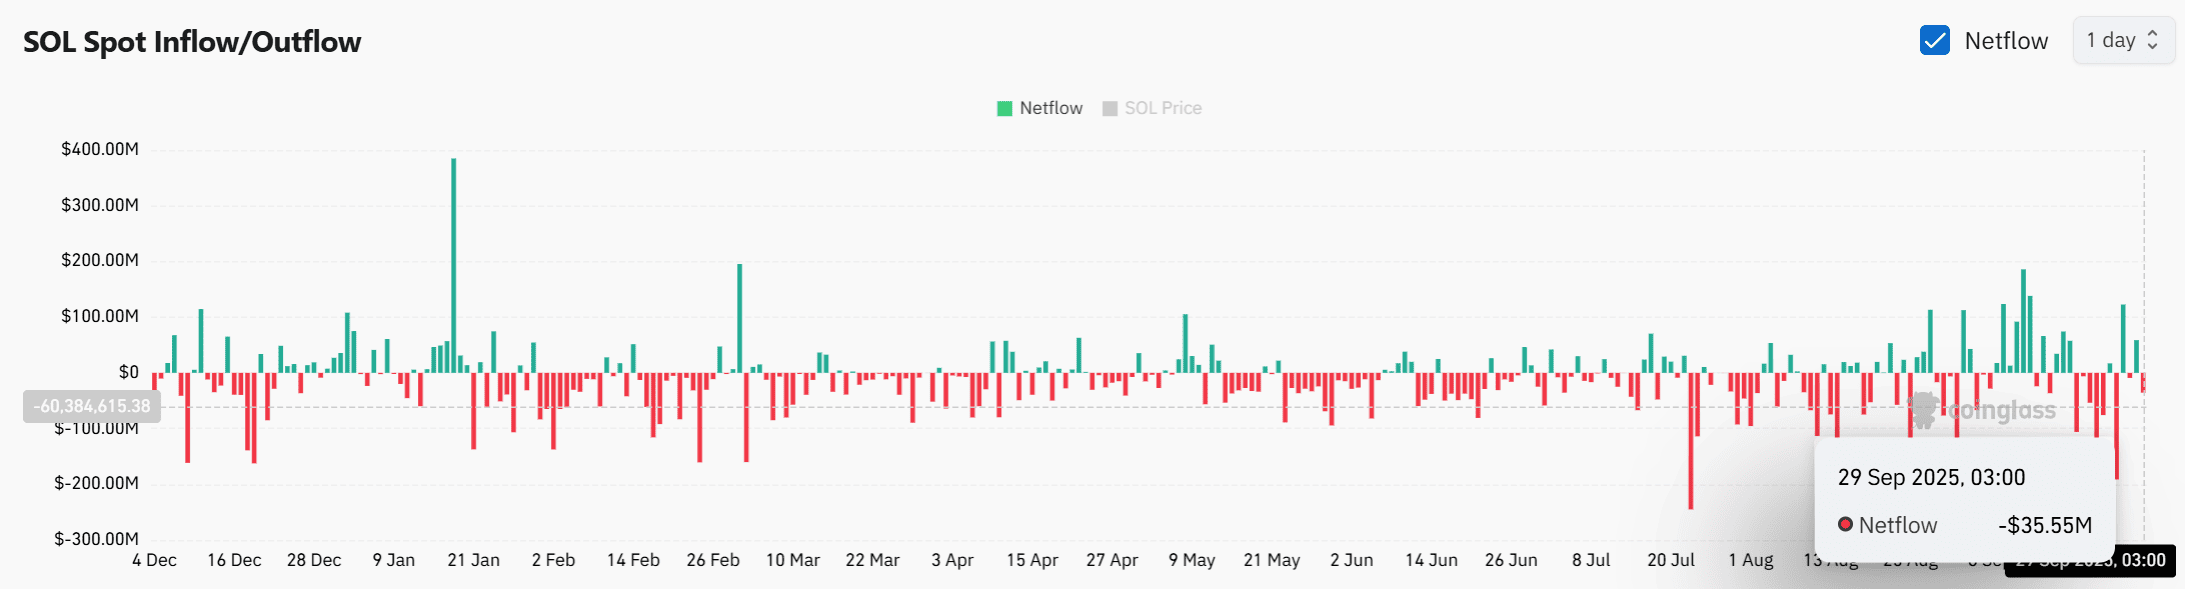Click the 29 Sep 2025 tooltip date
This screenshot has height=589, width=2185.
coord(1930,477)
